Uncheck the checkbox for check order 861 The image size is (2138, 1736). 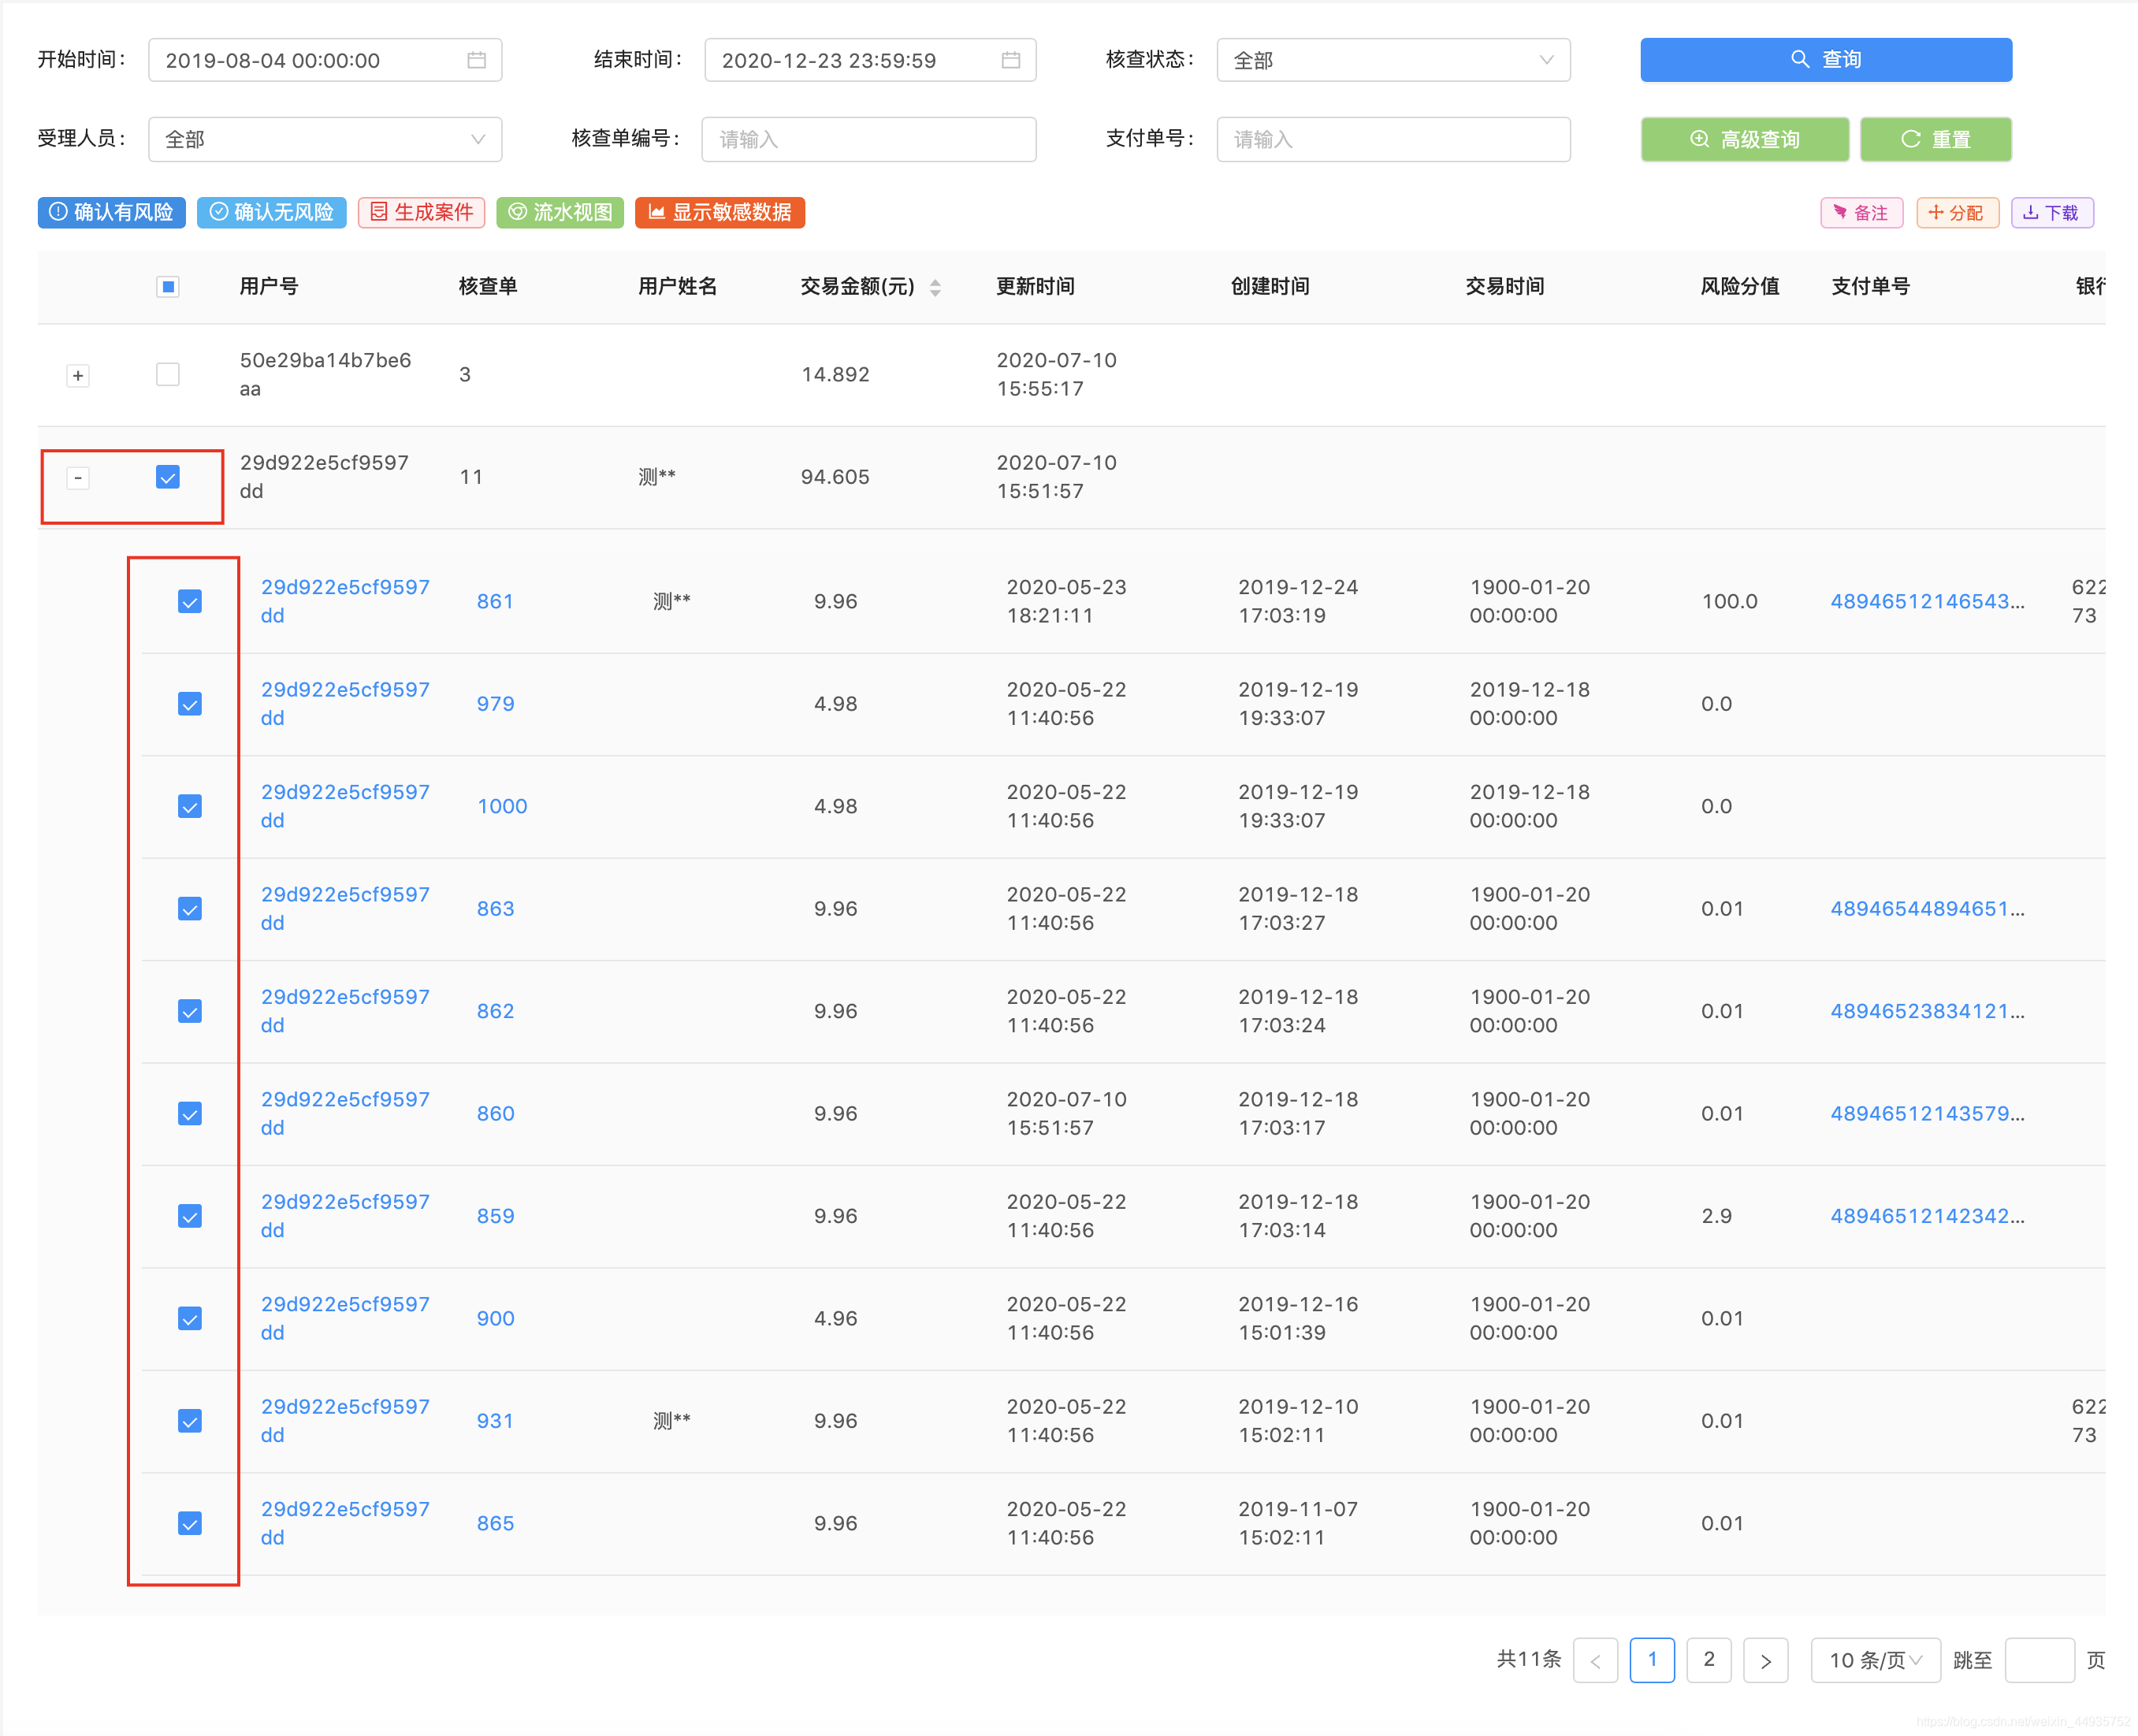point(190,601)
